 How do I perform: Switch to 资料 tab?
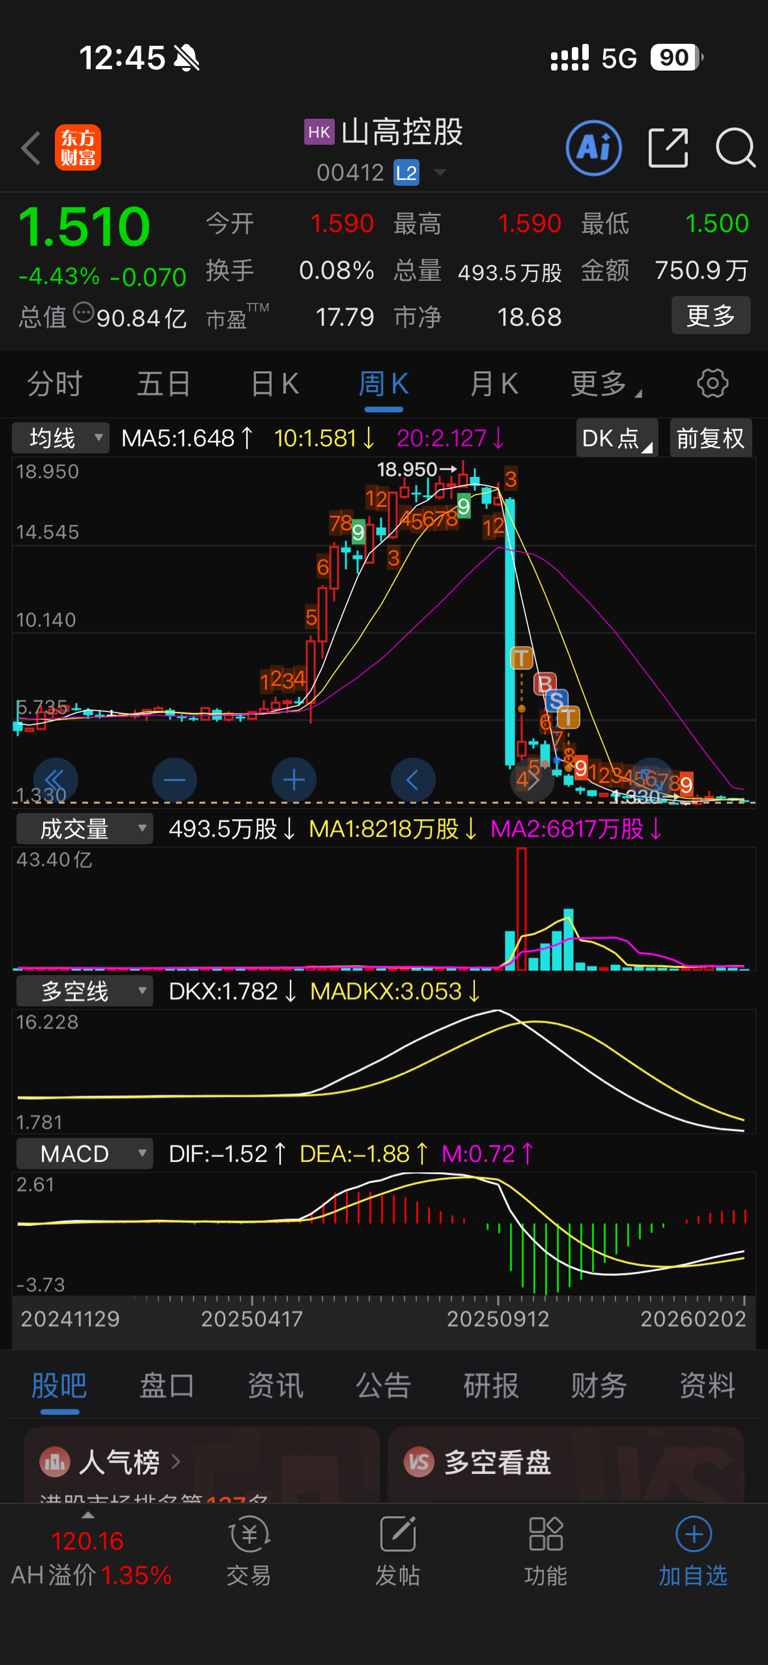click(707, 1385)
